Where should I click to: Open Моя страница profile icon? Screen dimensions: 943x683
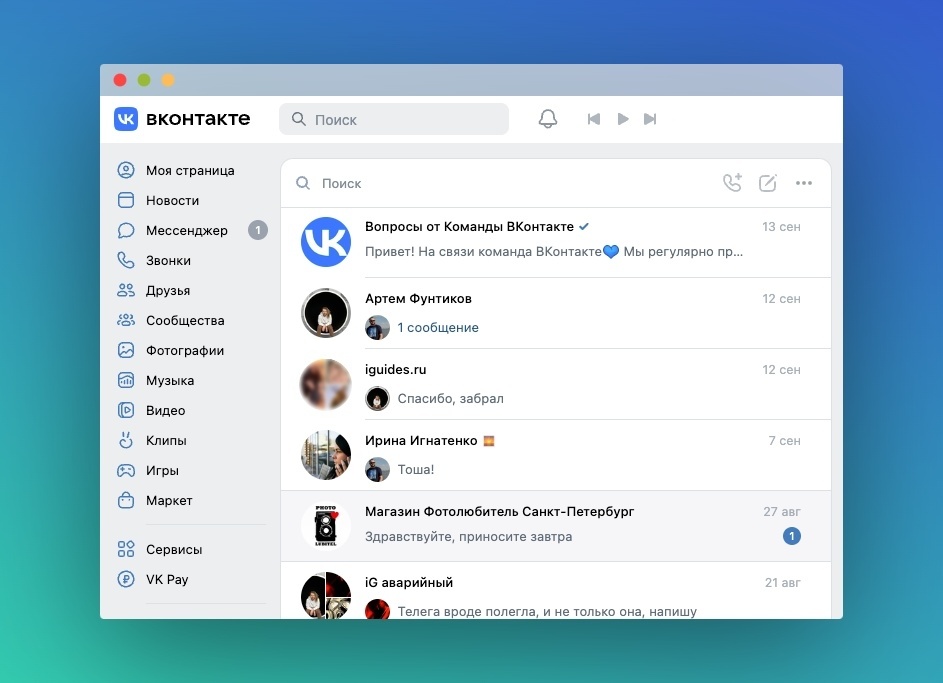tap(126, 170)
